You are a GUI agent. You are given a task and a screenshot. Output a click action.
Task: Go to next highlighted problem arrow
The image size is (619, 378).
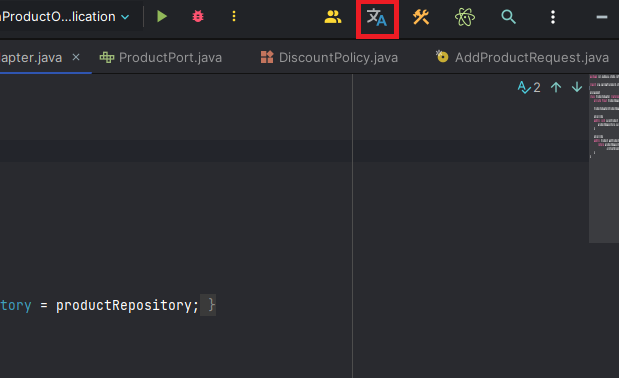tap(577, 87)
